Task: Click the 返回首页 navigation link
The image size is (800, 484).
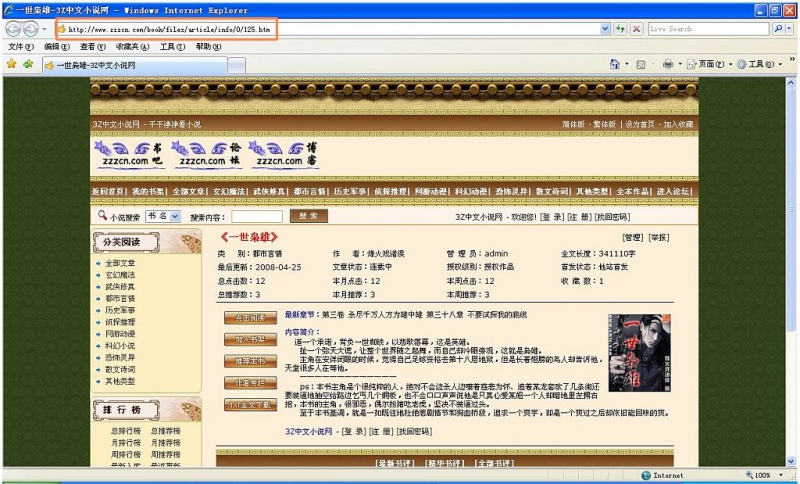Action: tap(108, 191)
